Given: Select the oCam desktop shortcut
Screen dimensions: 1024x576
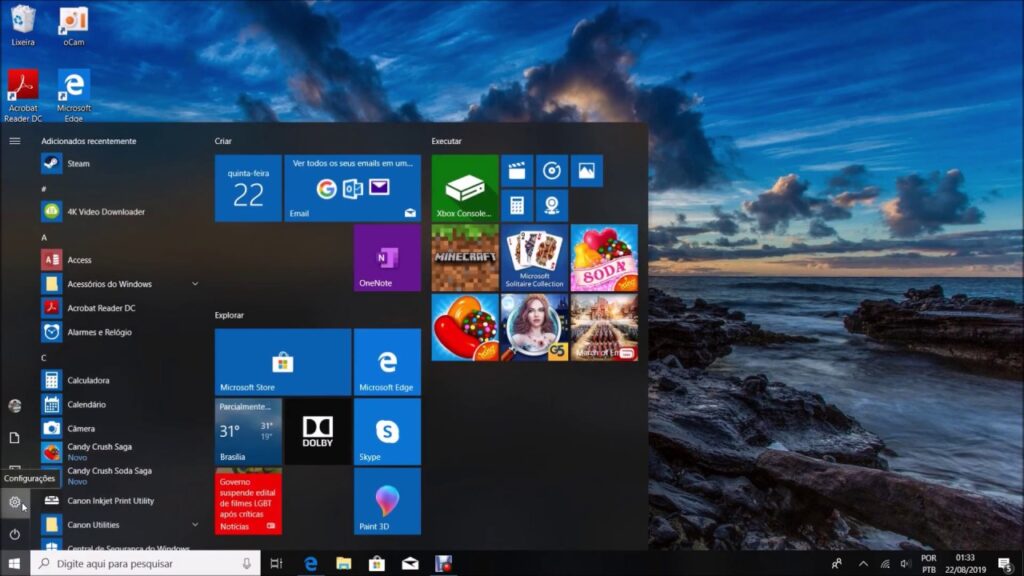Looking at the screenshot, I should [x=74, y=27].
